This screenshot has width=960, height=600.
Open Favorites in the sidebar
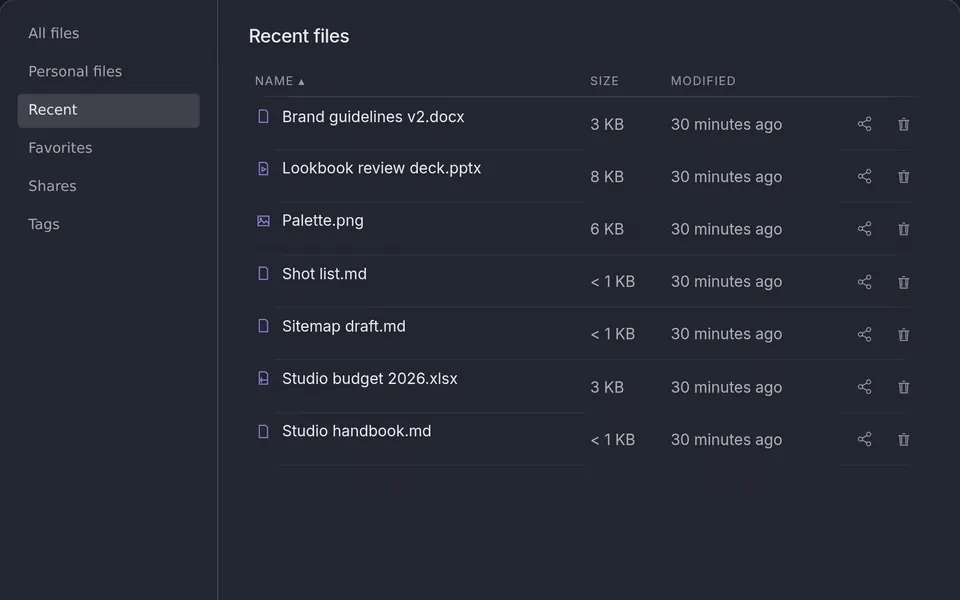click(108, 148)
